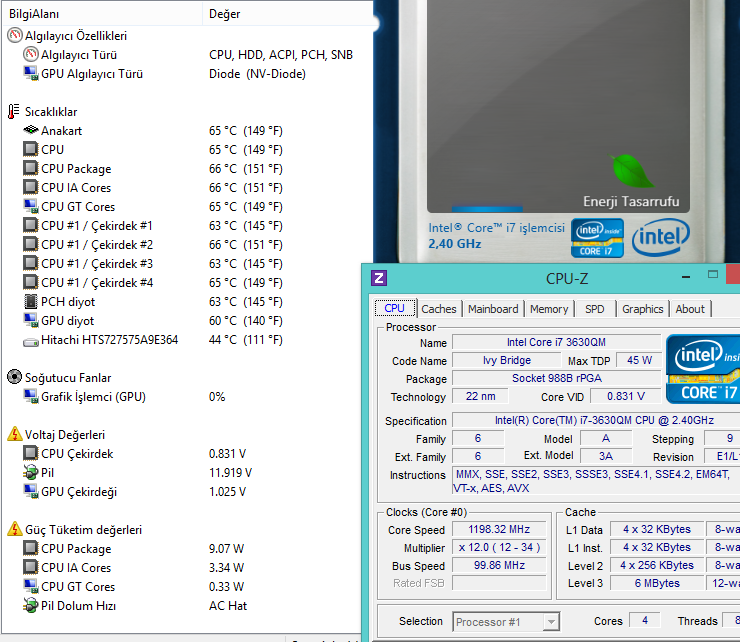Click the CPU-Z purple Z logo icon
The height and width of the screenshot is (642, 740).
(x=379, y=278)
